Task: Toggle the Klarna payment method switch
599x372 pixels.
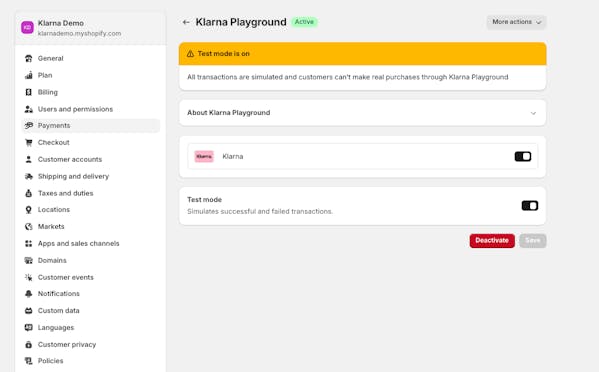Action: [x=523, y=156]
